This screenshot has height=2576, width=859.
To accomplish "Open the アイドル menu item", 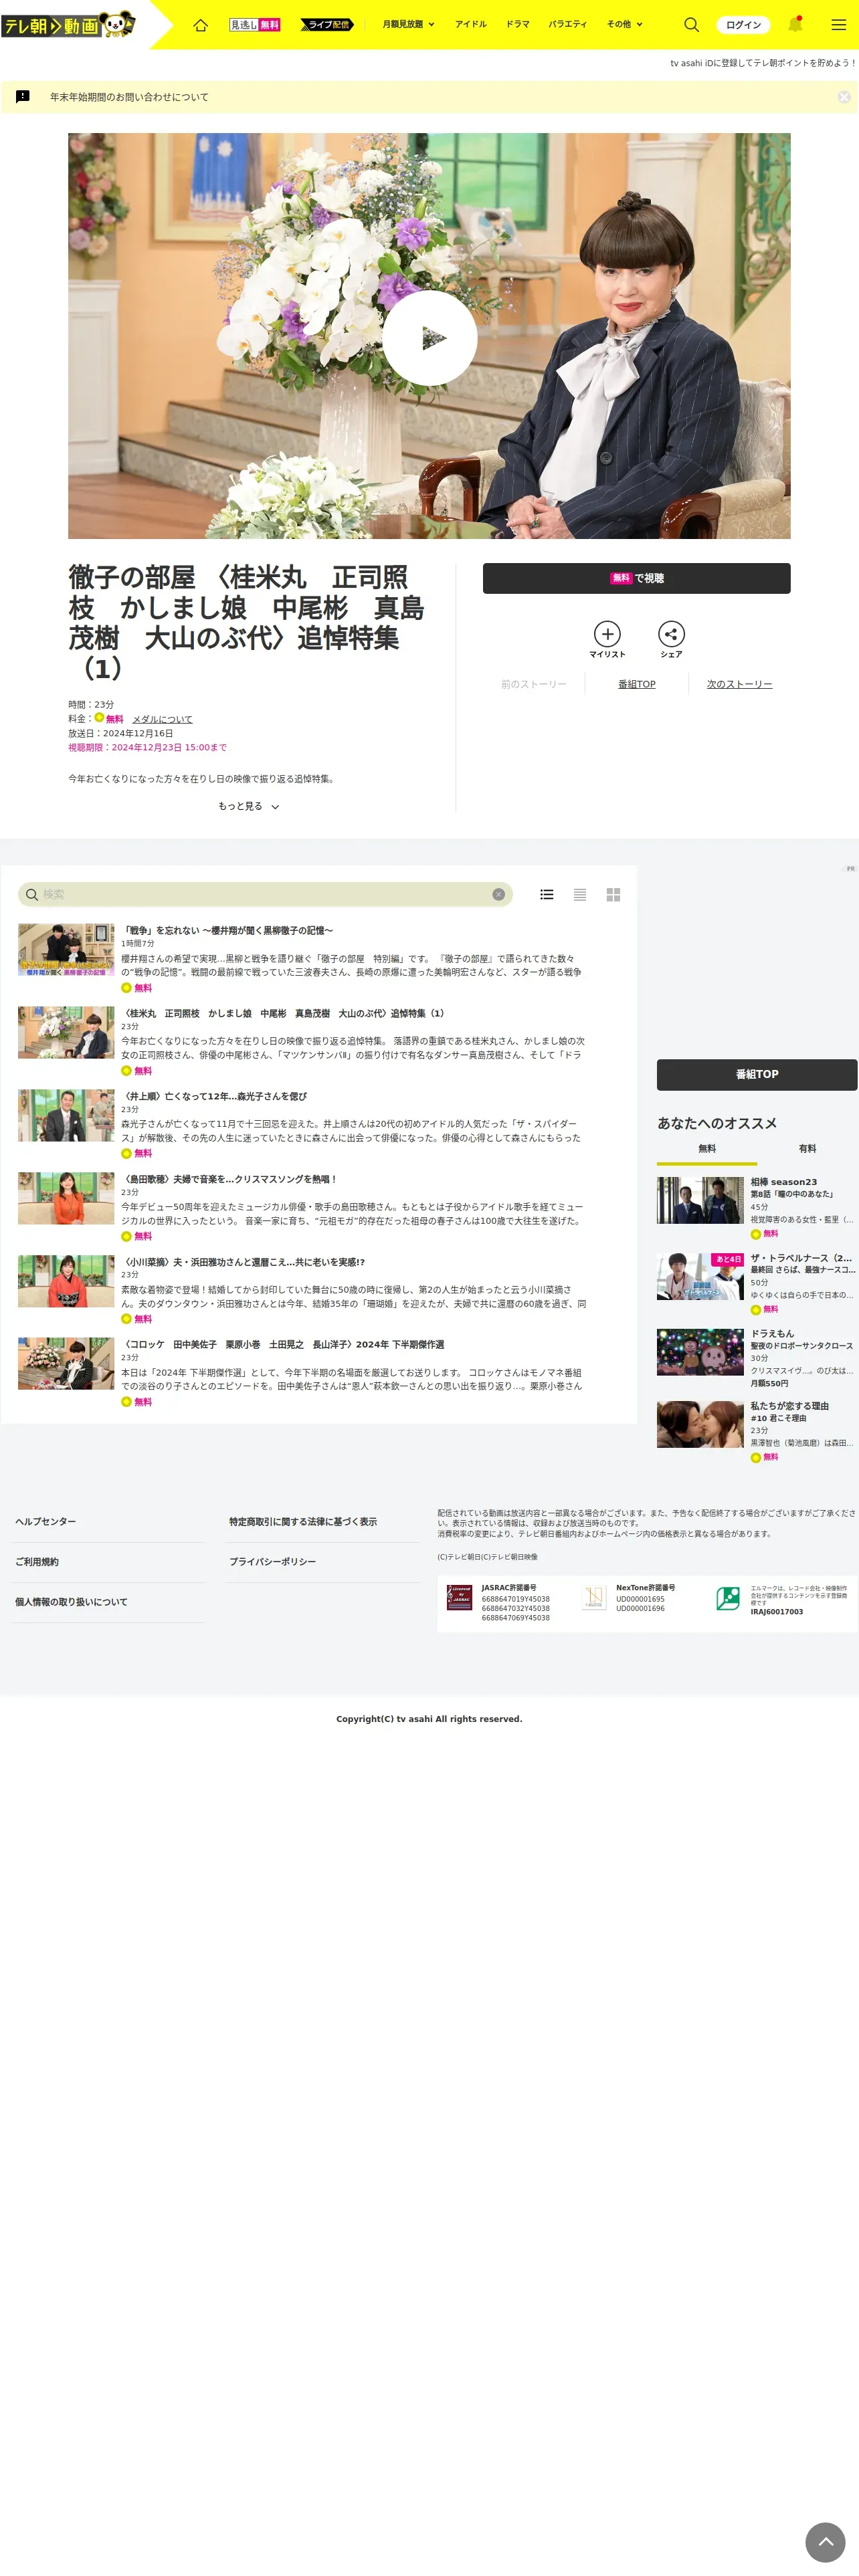I will click(x=470, y=24).
